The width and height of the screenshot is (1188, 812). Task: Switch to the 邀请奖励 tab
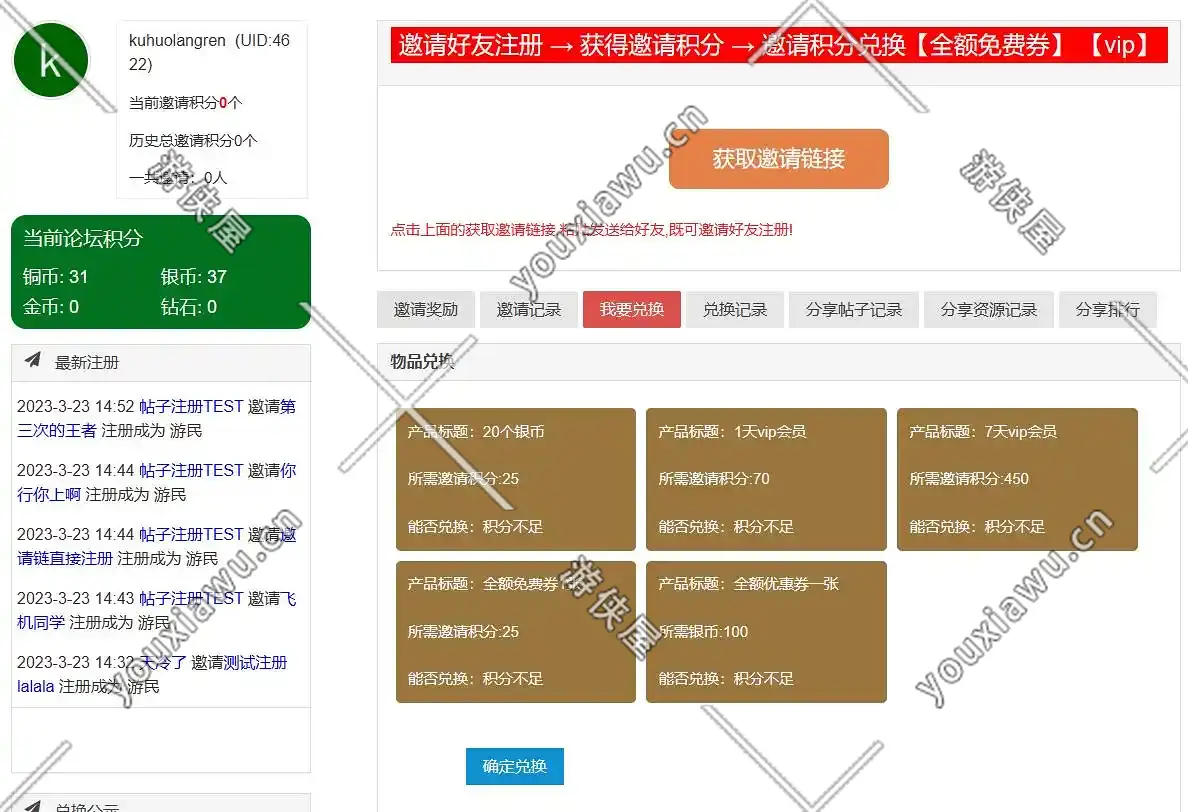(425, 310)
